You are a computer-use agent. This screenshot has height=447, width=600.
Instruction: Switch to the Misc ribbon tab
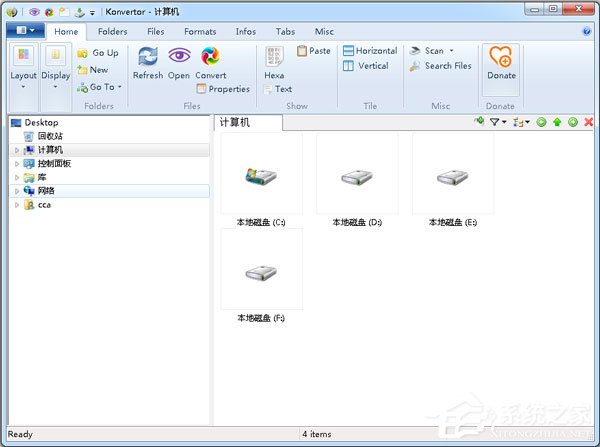[x=324, y=31]
